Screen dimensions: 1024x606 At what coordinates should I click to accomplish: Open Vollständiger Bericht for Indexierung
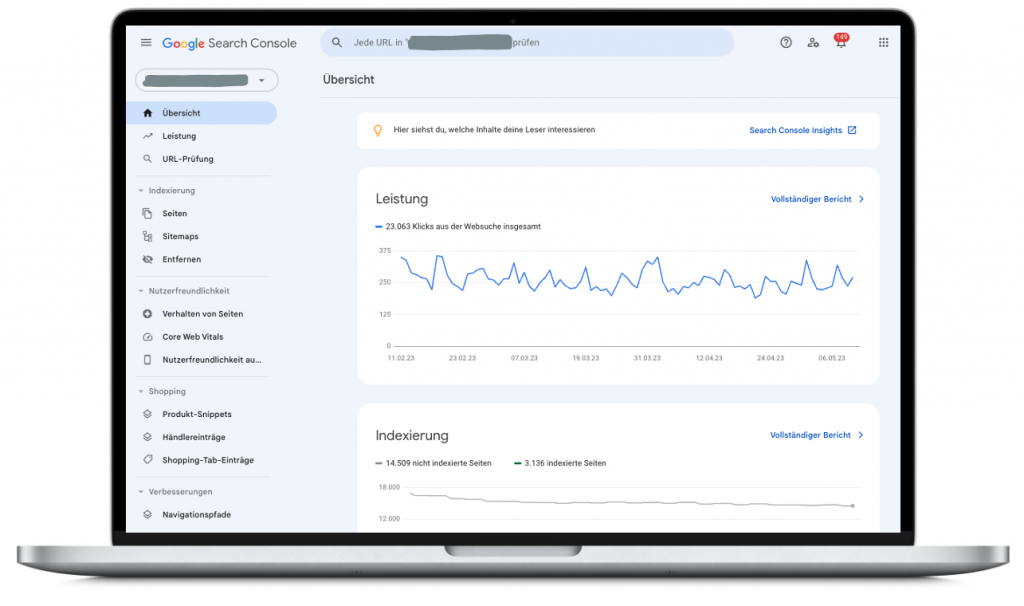[x=816, y=435]
